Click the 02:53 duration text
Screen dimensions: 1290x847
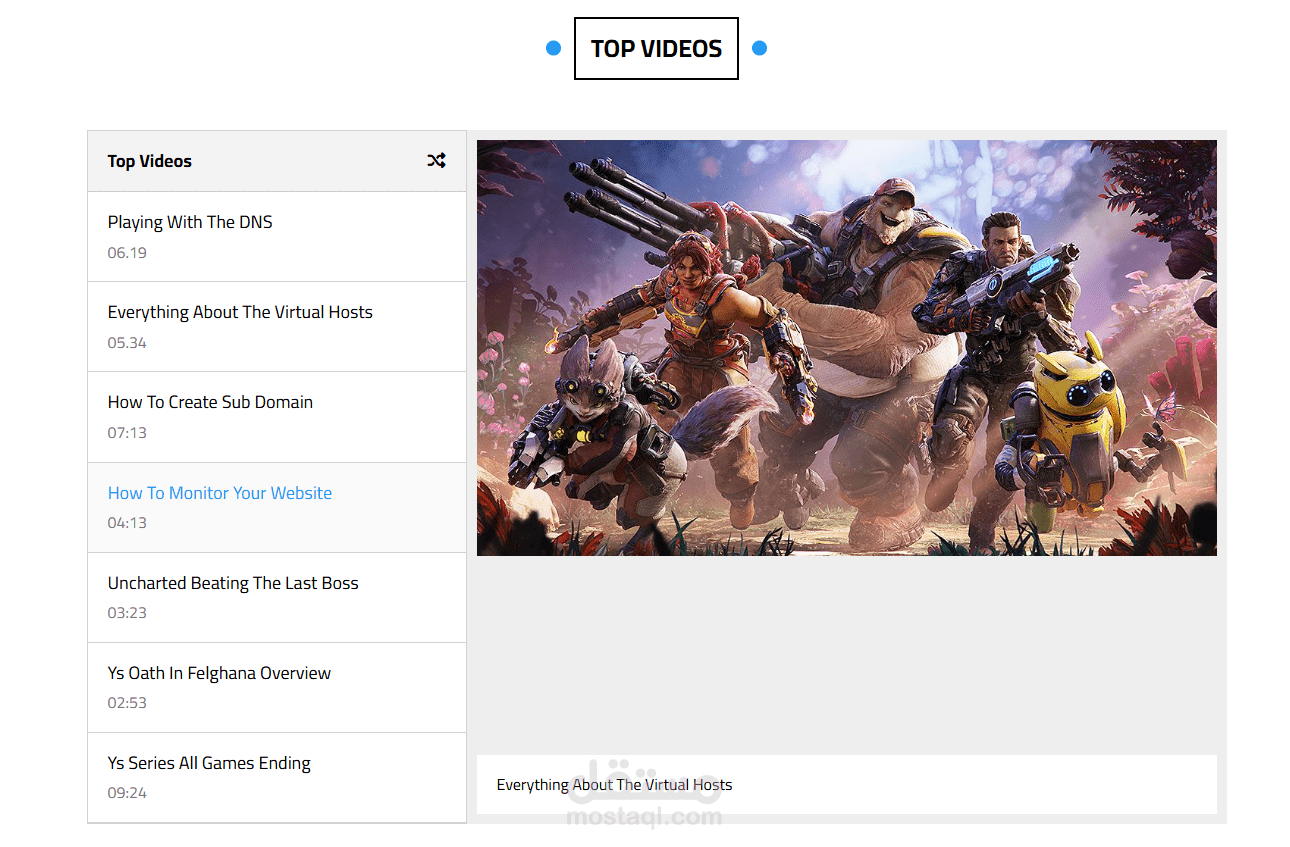click(x=127, y=703)
